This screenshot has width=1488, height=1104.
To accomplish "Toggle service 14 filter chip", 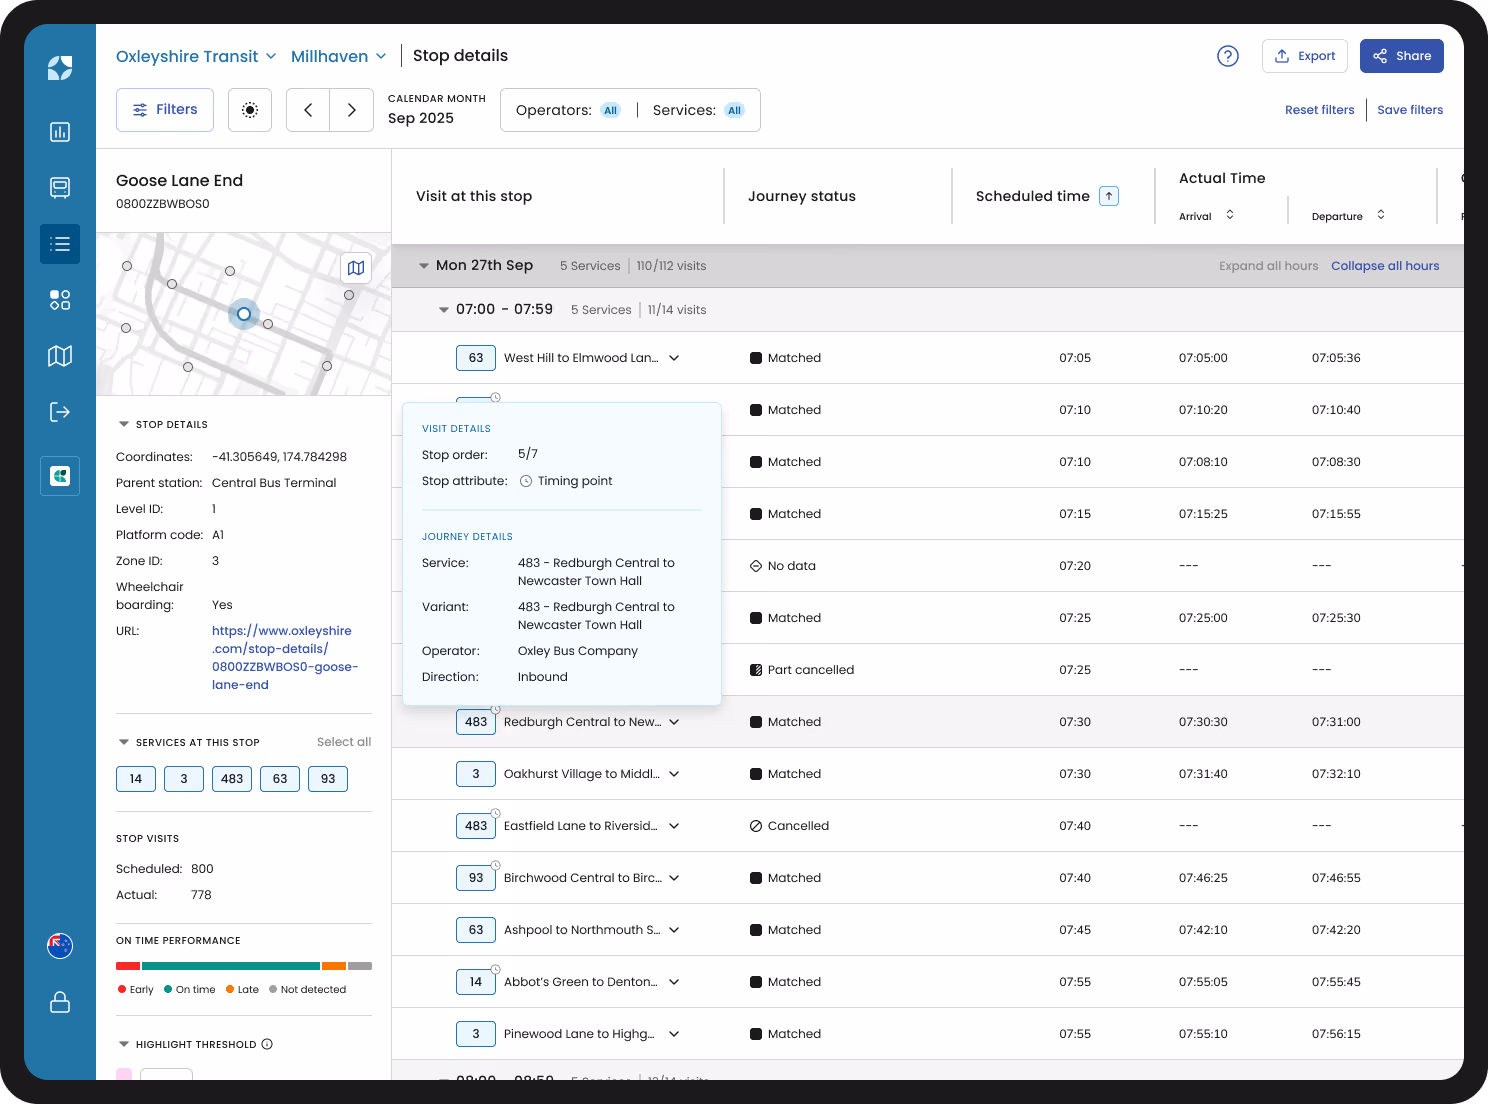I will [136, 779].
